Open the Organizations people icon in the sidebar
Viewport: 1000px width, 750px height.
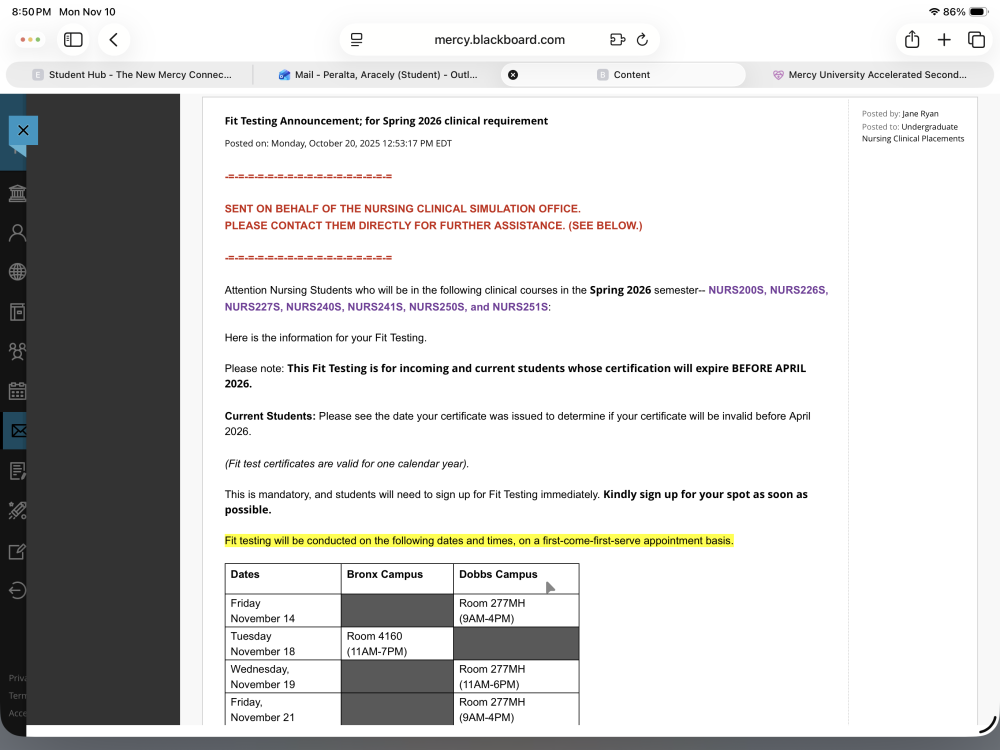(x=17, y=351)
